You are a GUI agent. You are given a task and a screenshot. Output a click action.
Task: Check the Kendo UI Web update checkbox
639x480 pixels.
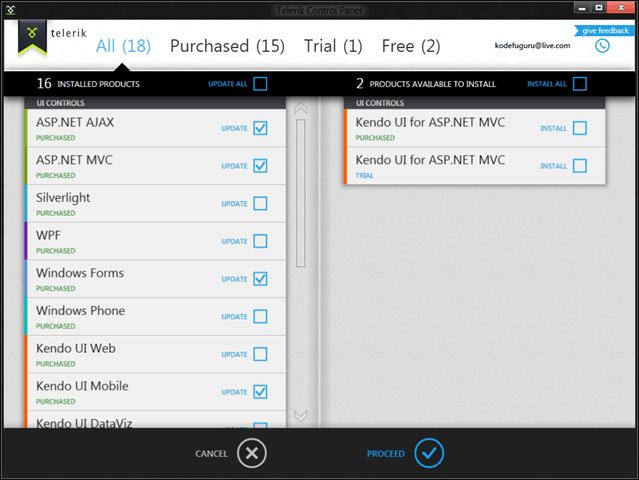point(260,354)
